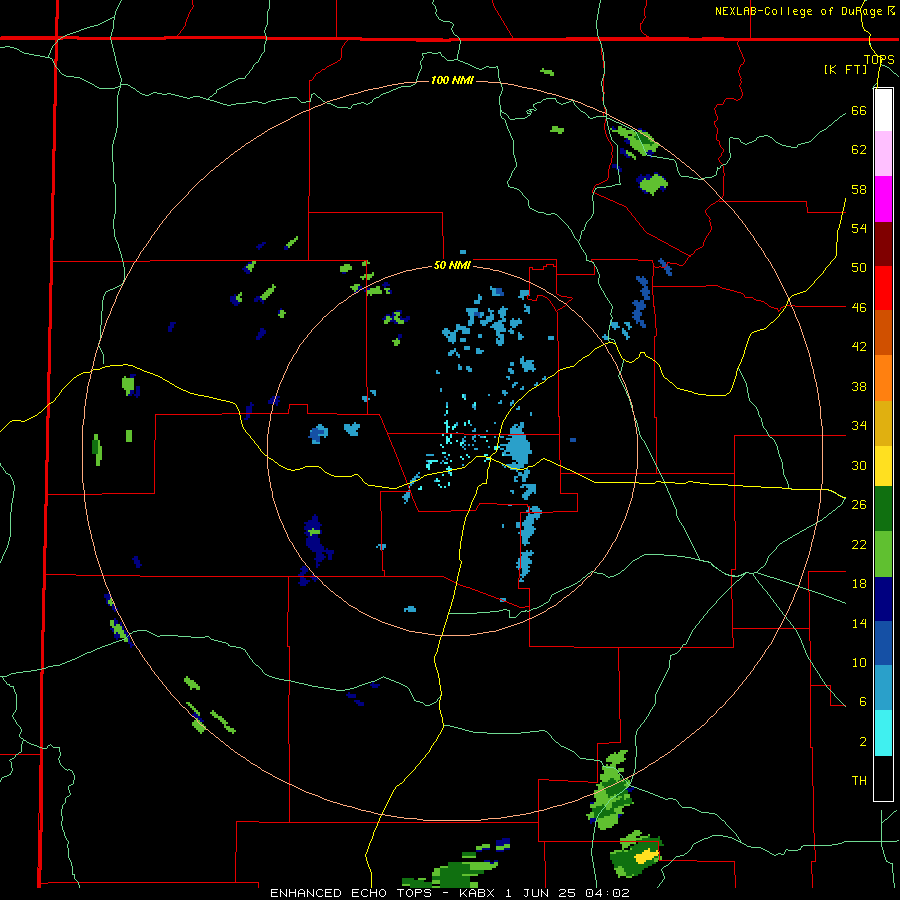Screen dimensions: 900x900
Task: Click the gold legend swatch
Action: click(x=883, y=423)
